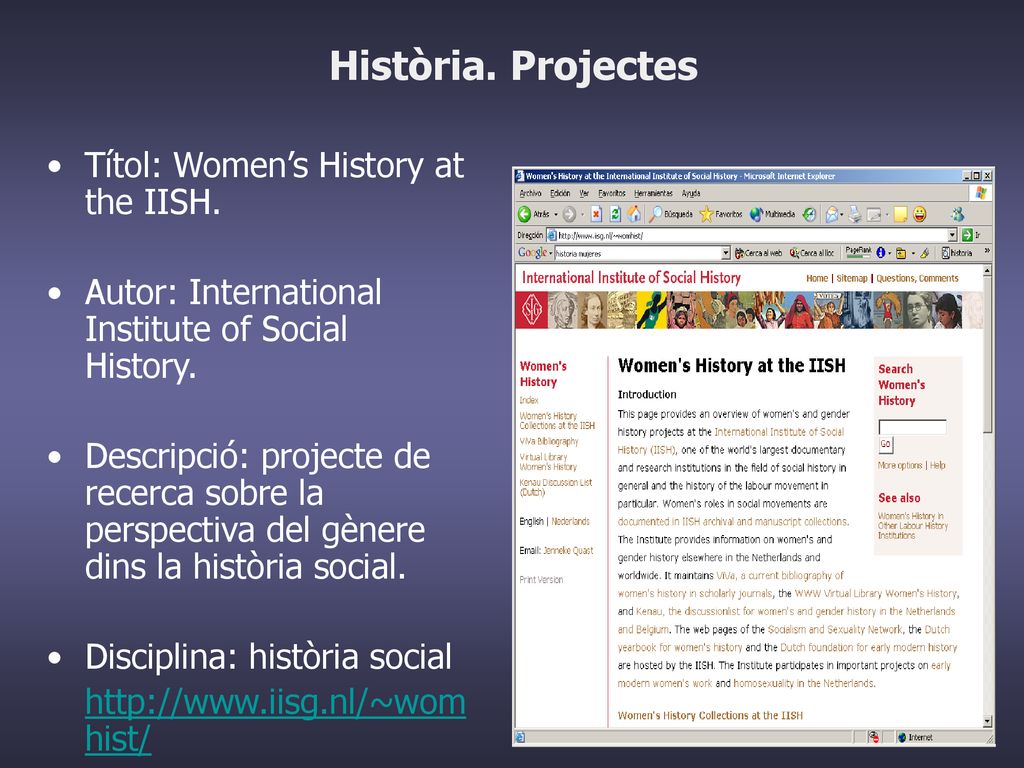Click the page scrollbar up arrow
The image size is (1024, 768).
coord(987,270)
